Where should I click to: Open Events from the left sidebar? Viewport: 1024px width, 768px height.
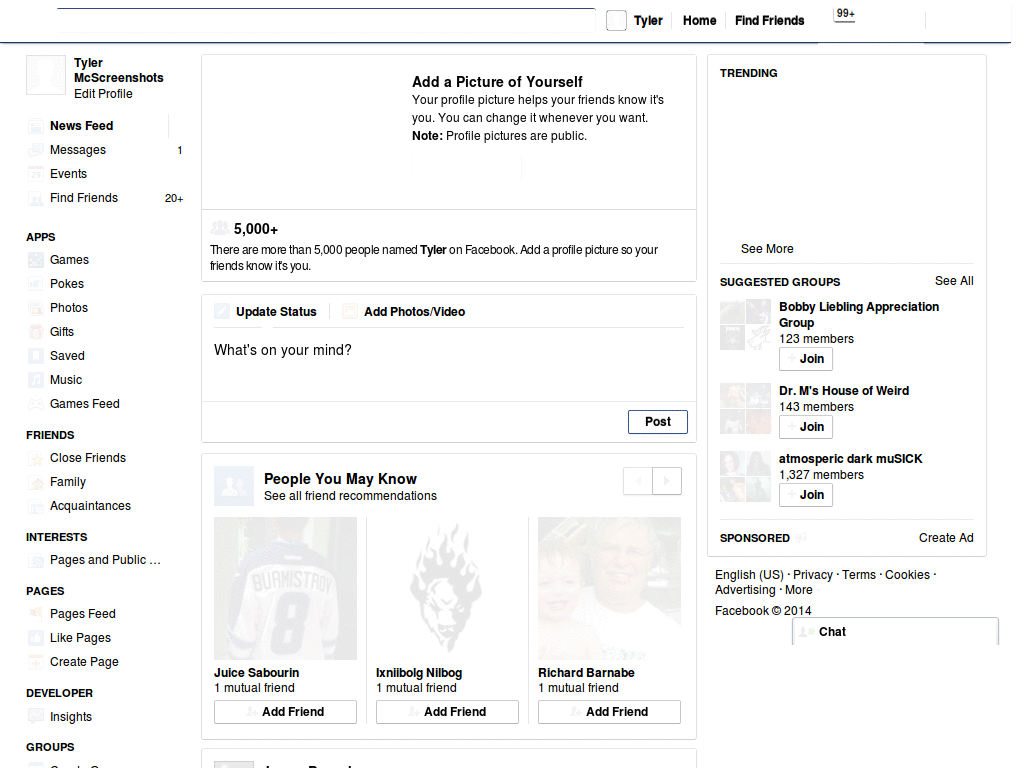click(x=66, y=174)
